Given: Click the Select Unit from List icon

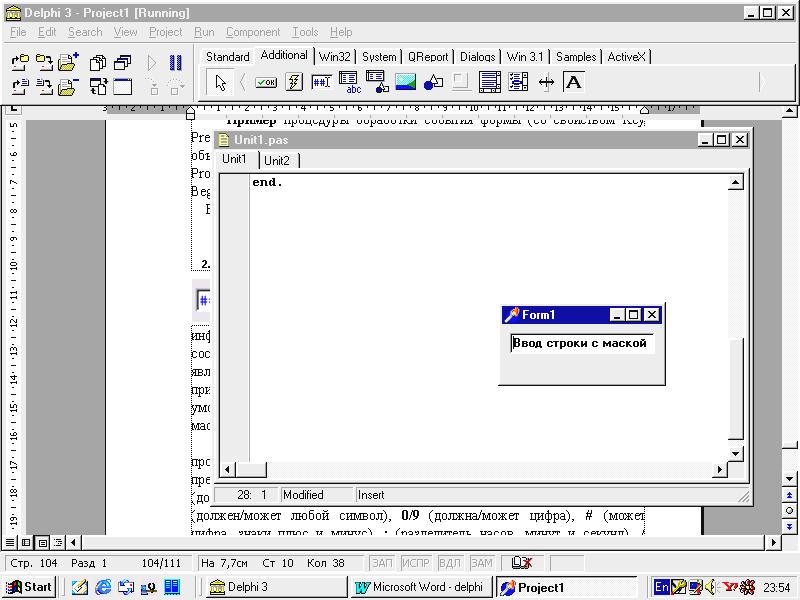Looking at the screenshot, I should pyautogui.click(x=97, y=63).
